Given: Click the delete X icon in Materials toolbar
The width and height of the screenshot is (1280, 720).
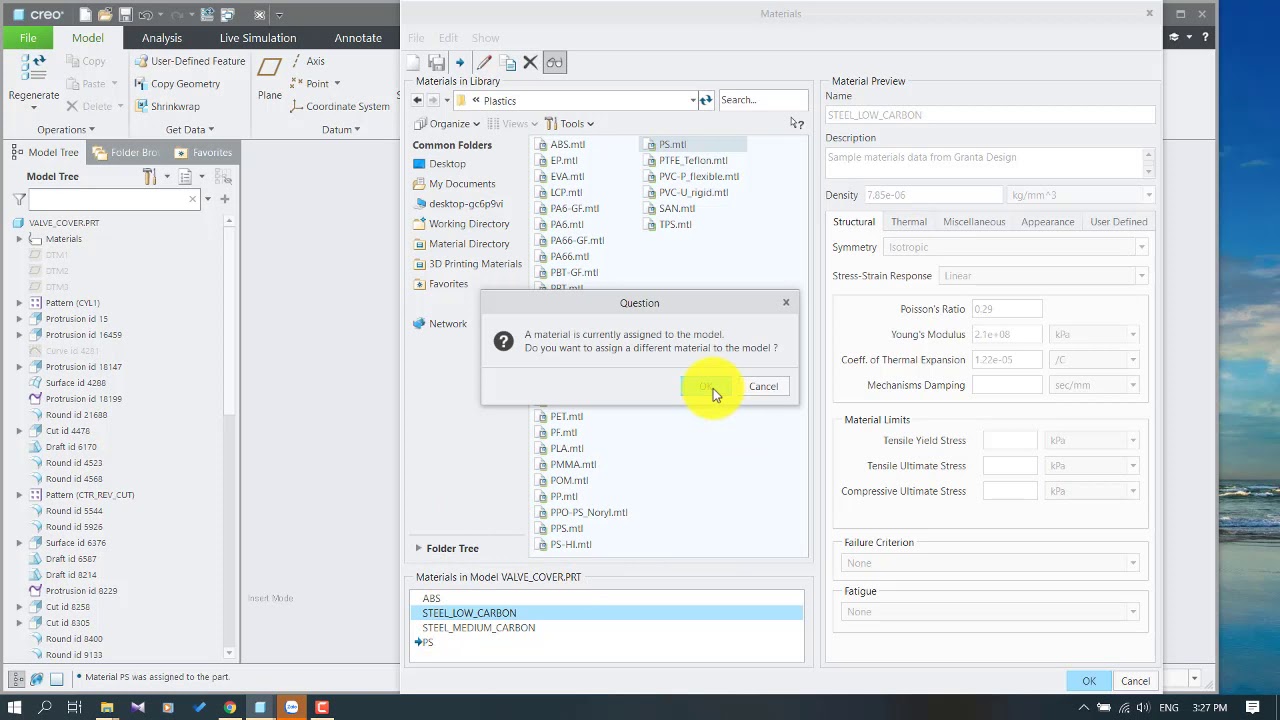Looking at the screenshot, I should 530,63.
